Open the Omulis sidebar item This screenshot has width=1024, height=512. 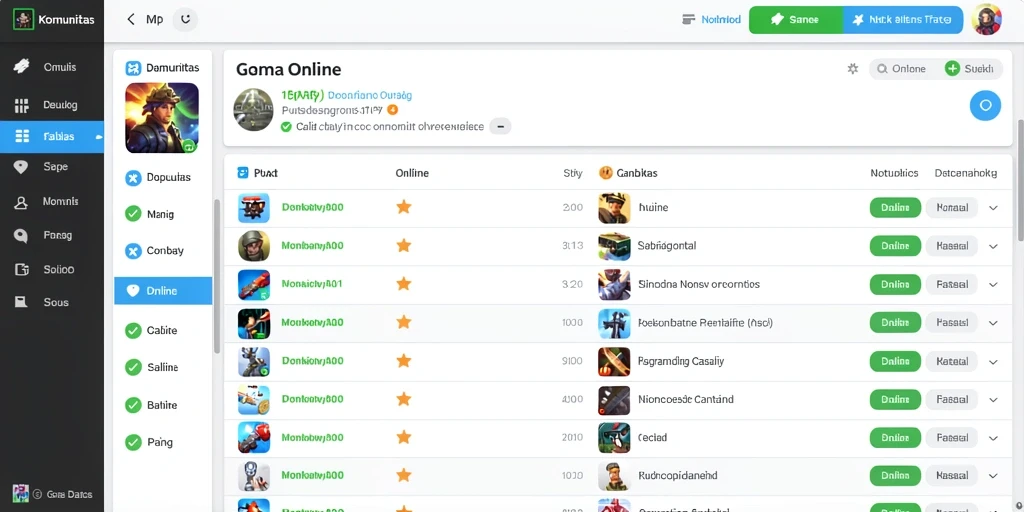pos(52,67)
